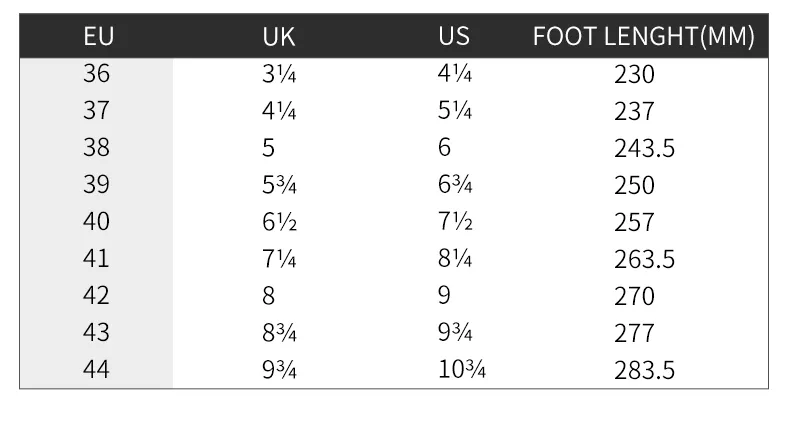Click UK size 5 cell

(x=268, y=148)
